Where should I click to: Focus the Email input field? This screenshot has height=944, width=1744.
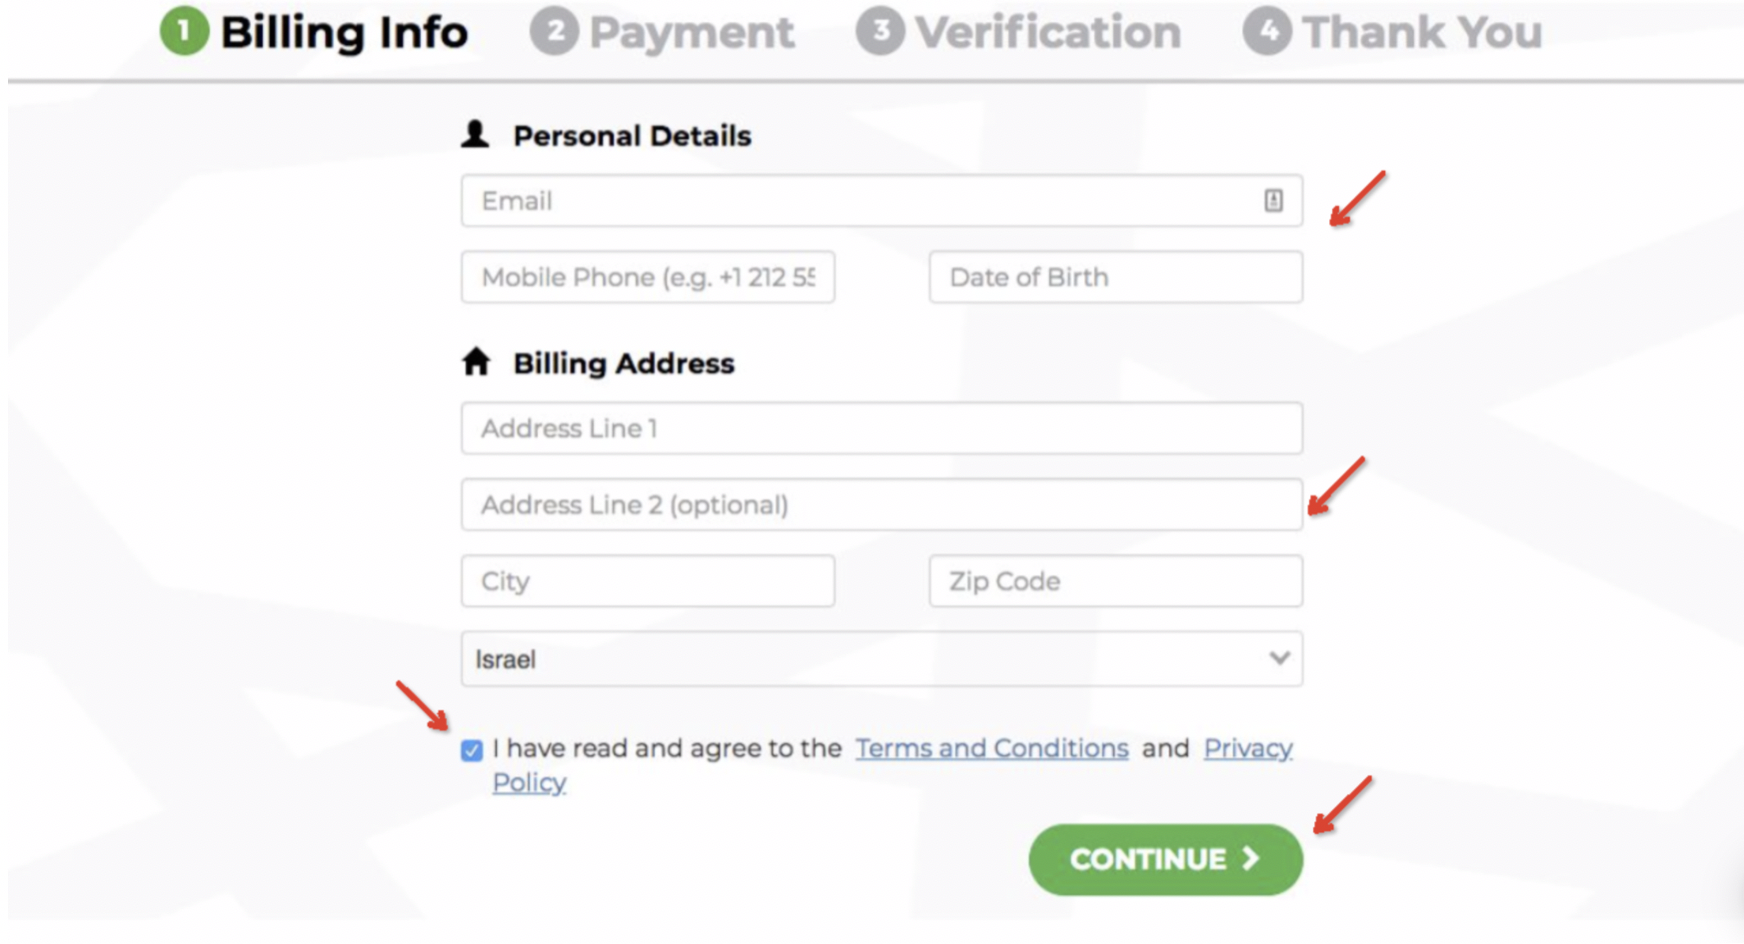pos(882,201)
